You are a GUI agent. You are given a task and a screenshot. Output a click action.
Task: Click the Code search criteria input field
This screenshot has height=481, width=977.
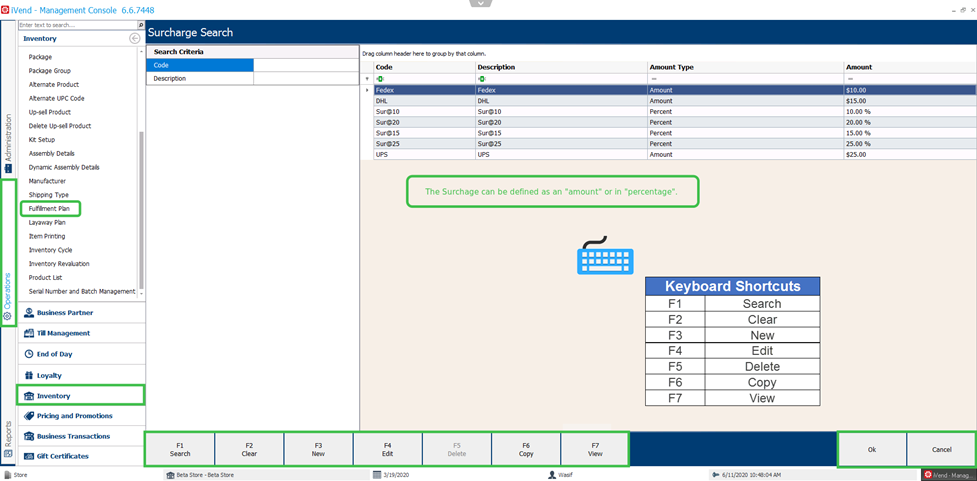[x=306, y=65]
